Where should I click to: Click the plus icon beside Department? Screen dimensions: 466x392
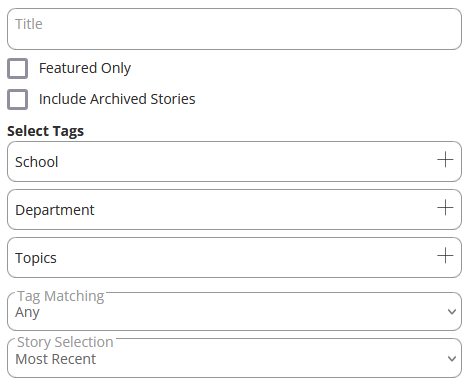tap(445, 208)
